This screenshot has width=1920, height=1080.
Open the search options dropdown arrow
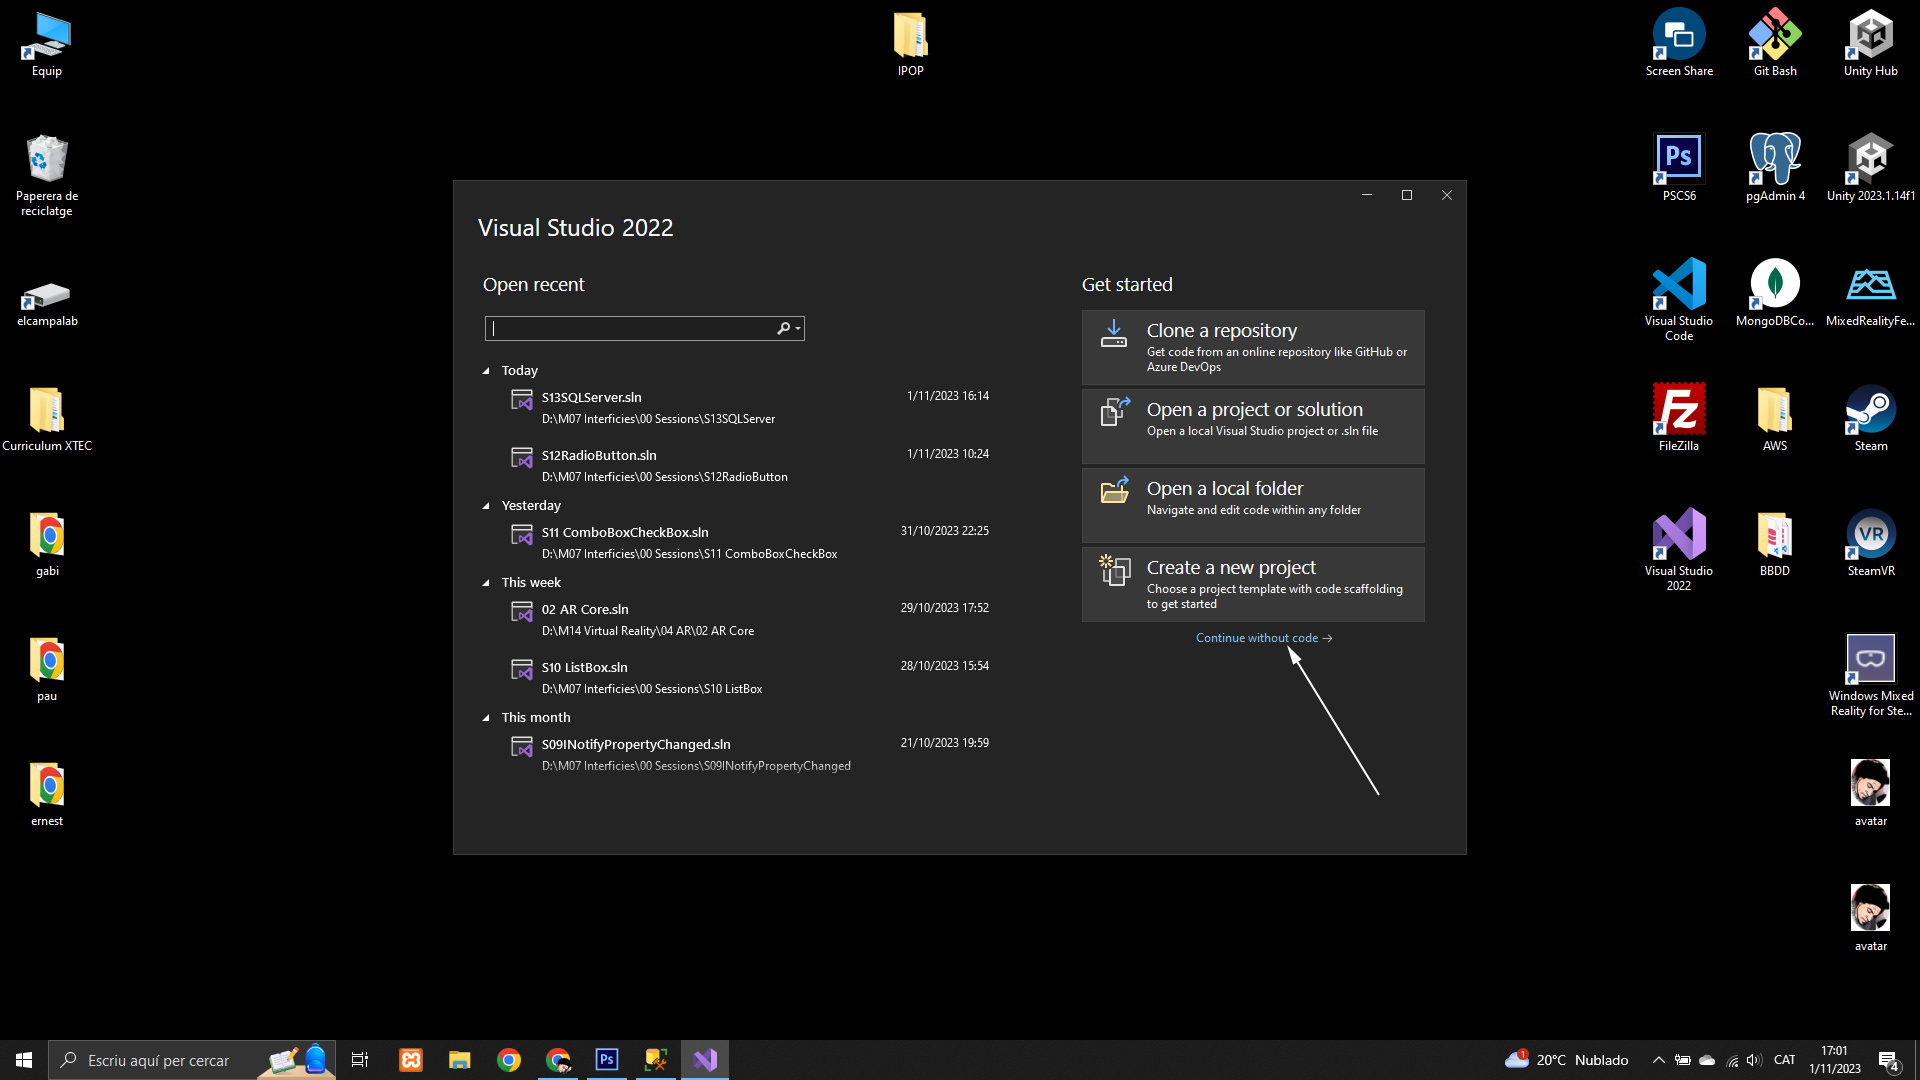click(x=798, y=329)
